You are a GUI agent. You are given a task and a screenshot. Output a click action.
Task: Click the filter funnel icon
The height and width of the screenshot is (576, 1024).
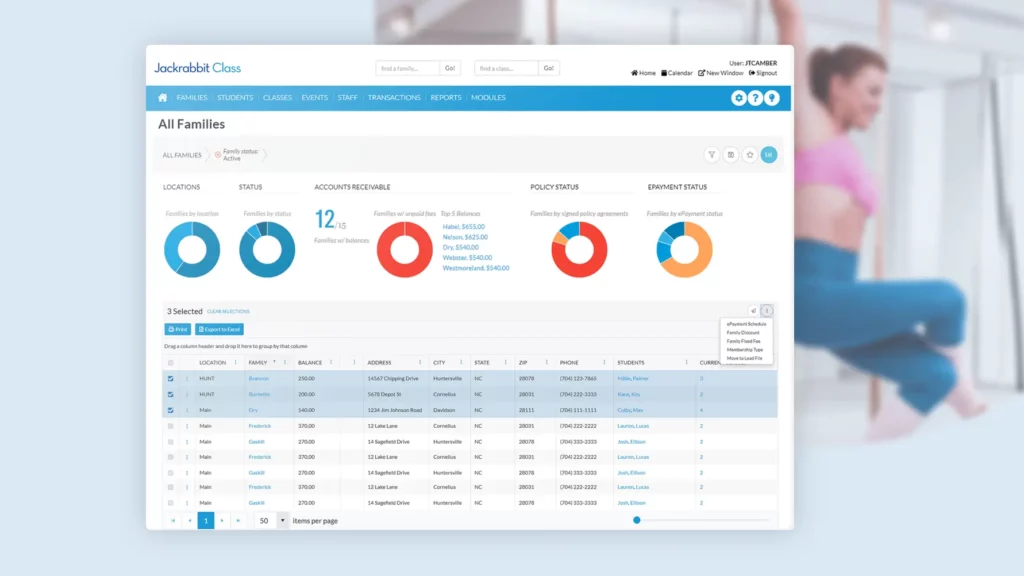[711, 155]
